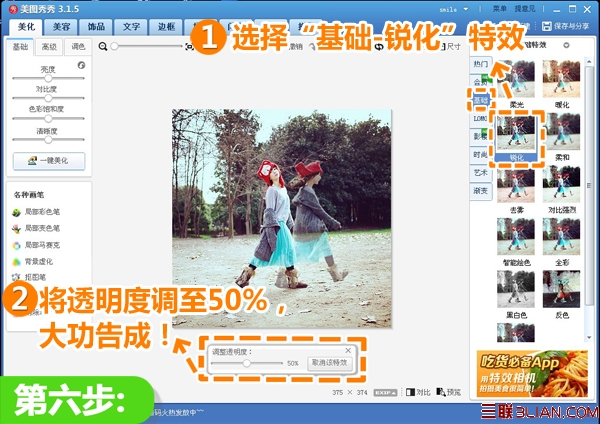The width and height of the screenshot is (600, 424).
Task: Click the 调整透明度 slider handle
Action: tap(247, 363)
